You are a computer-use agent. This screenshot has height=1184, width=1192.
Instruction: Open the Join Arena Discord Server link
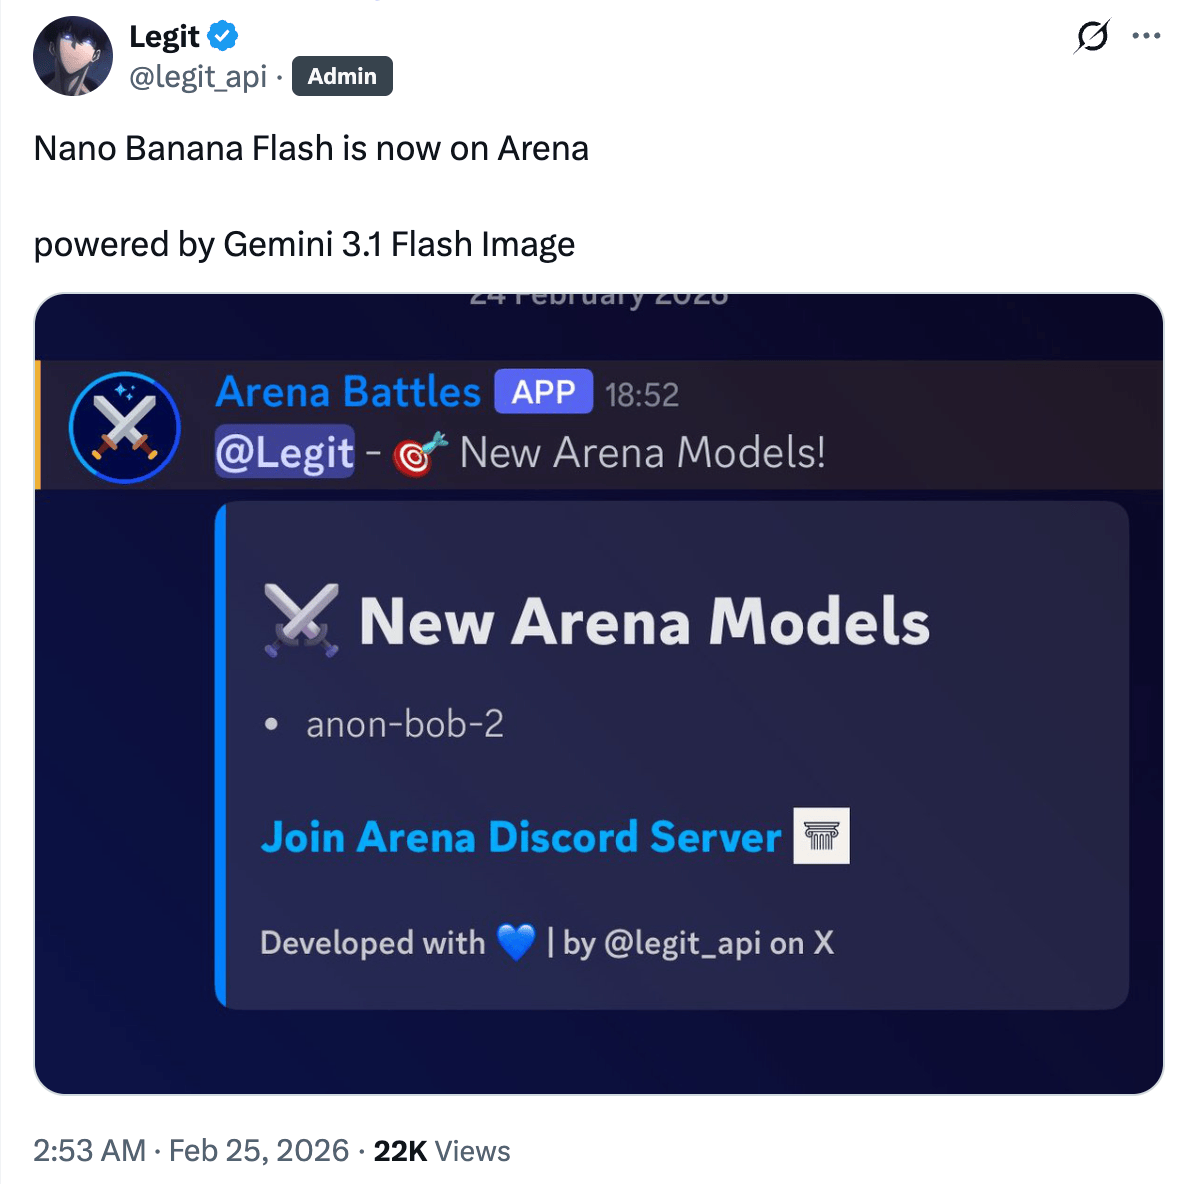(520, 837)
